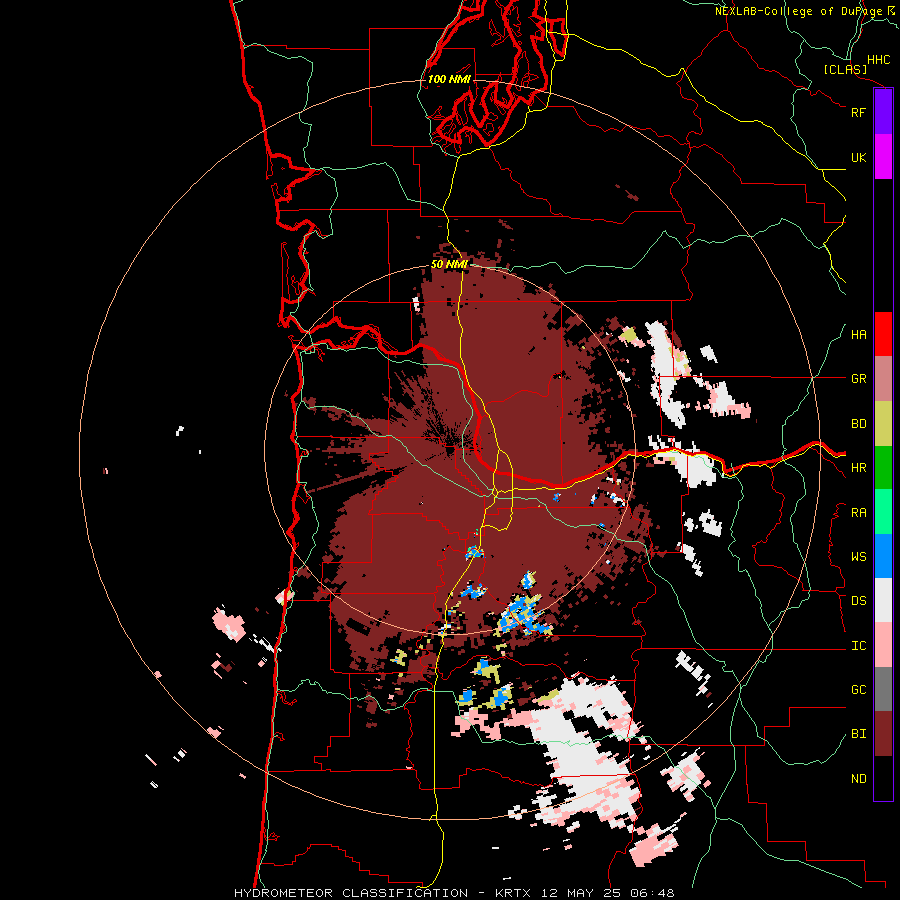900x900 pixels.
Task: Click the blue WS legend color swatch
Action: click(x=883, y=556)
